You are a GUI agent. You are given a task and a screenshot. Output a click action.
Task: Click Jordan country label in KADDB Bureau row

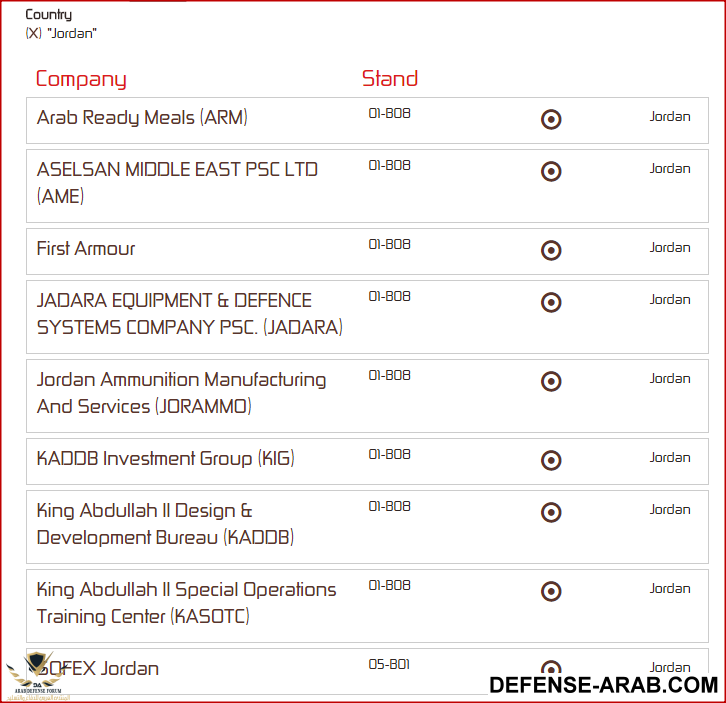point(670,510)
